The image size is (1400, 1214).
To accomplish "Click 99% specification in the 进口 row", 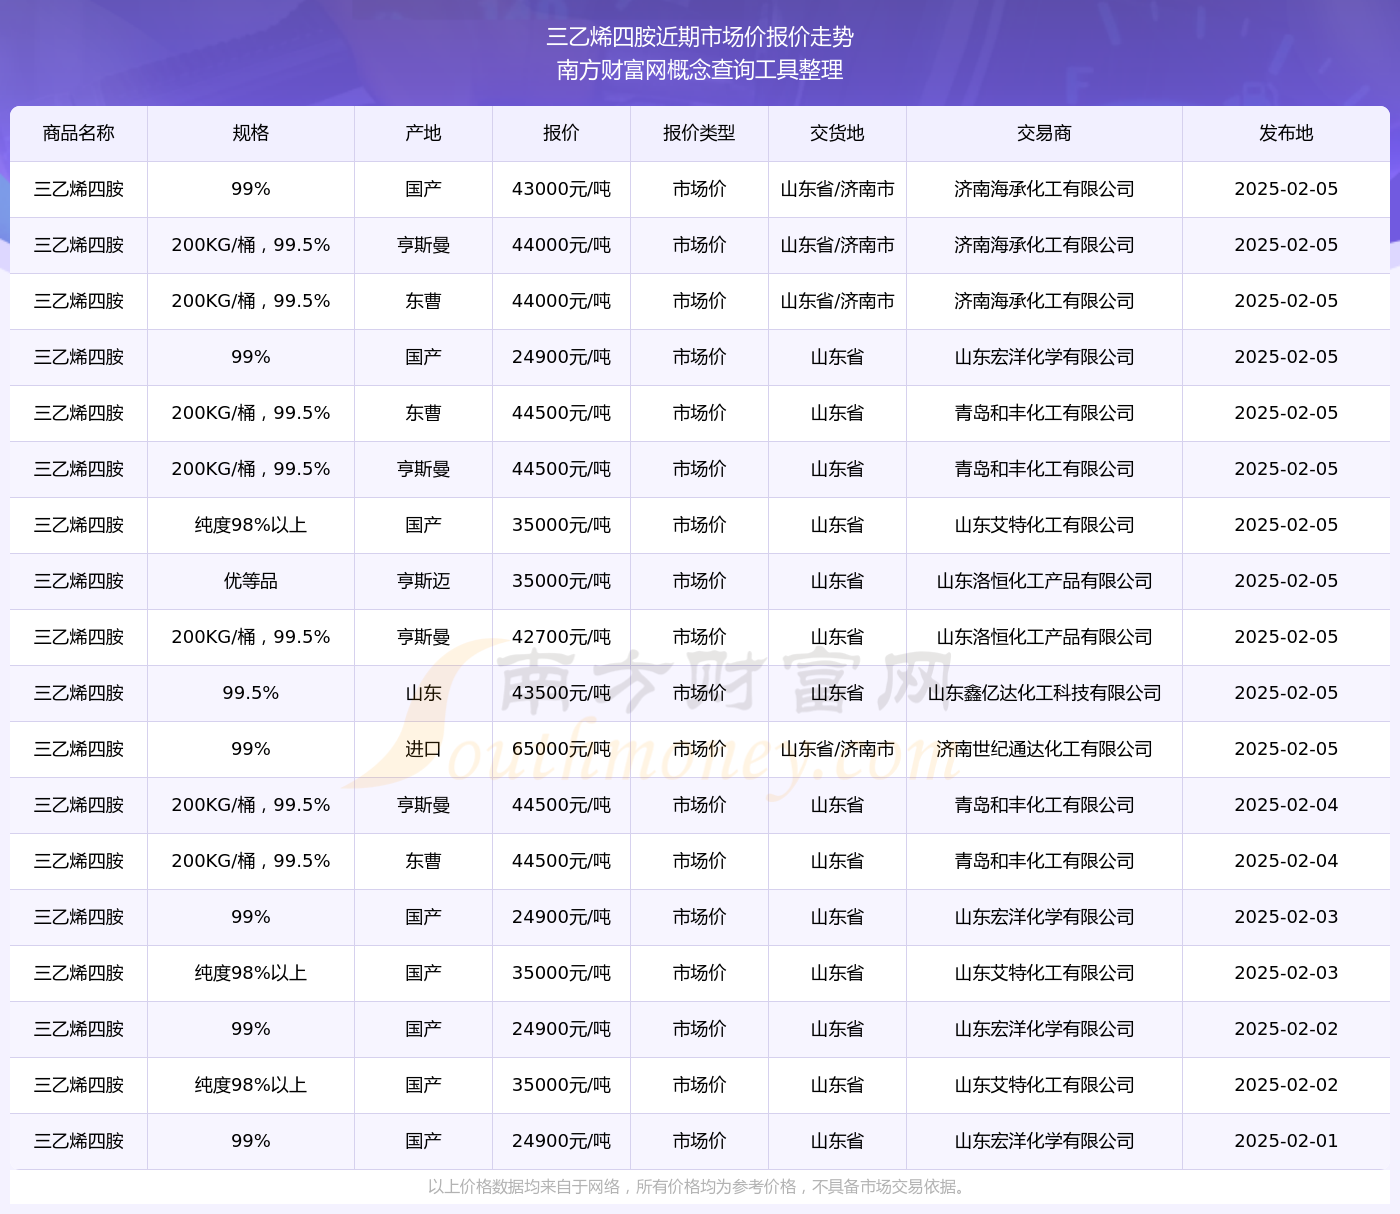I will (251, 749).
